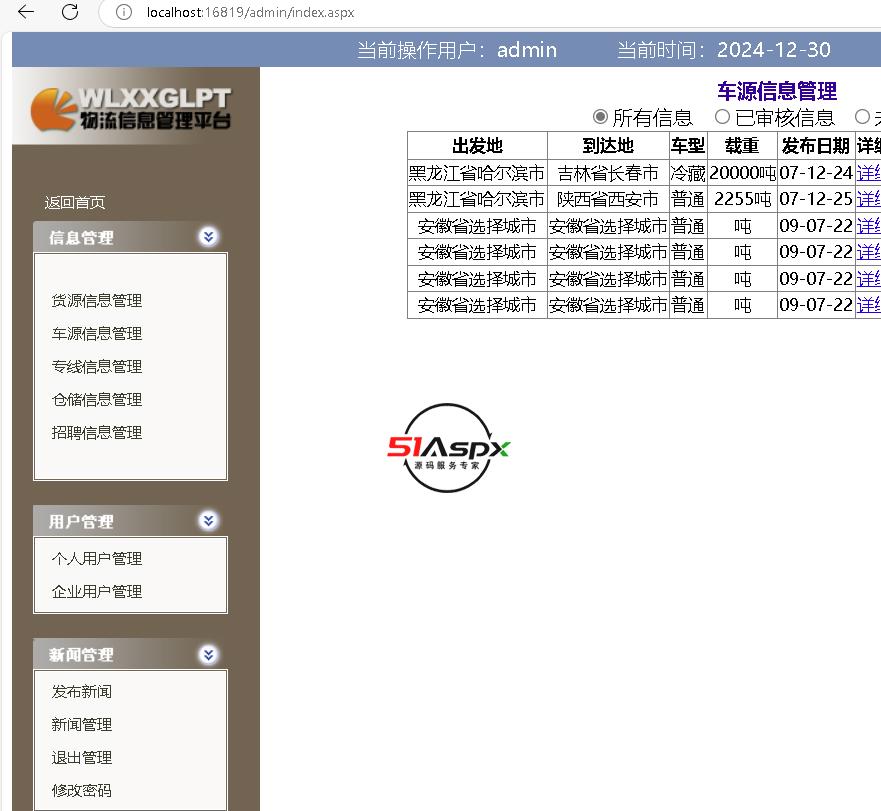Viewport: 881px width, 811px height.
Task: Click the WLXXGLPT platform logo
Action: (x=130, y=109)
